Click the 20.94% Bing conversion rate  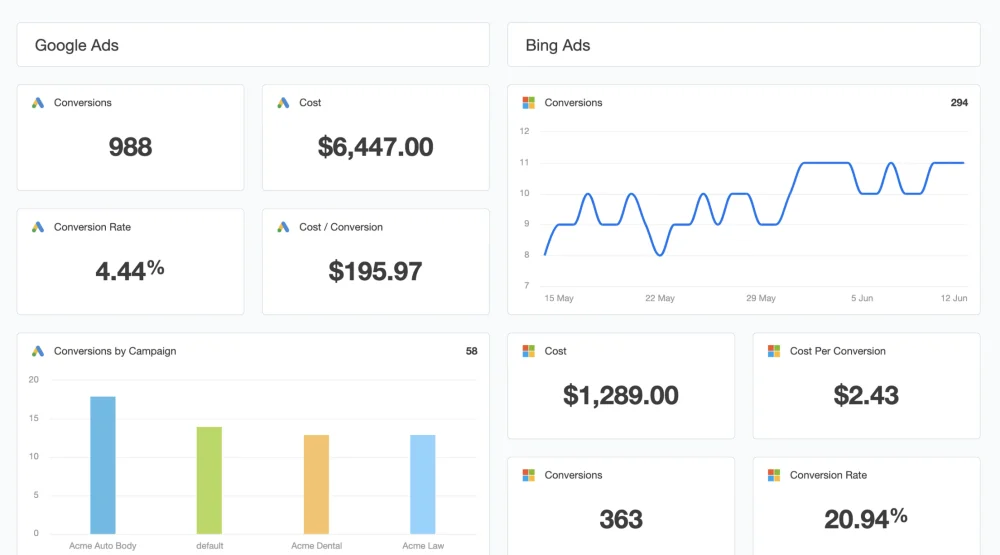[x=866, y=519]
